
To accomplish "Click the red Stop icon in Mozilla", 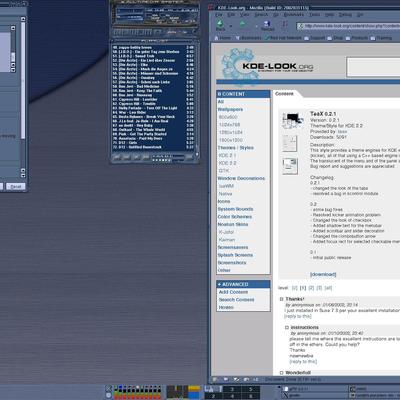I will pos(285,24).
